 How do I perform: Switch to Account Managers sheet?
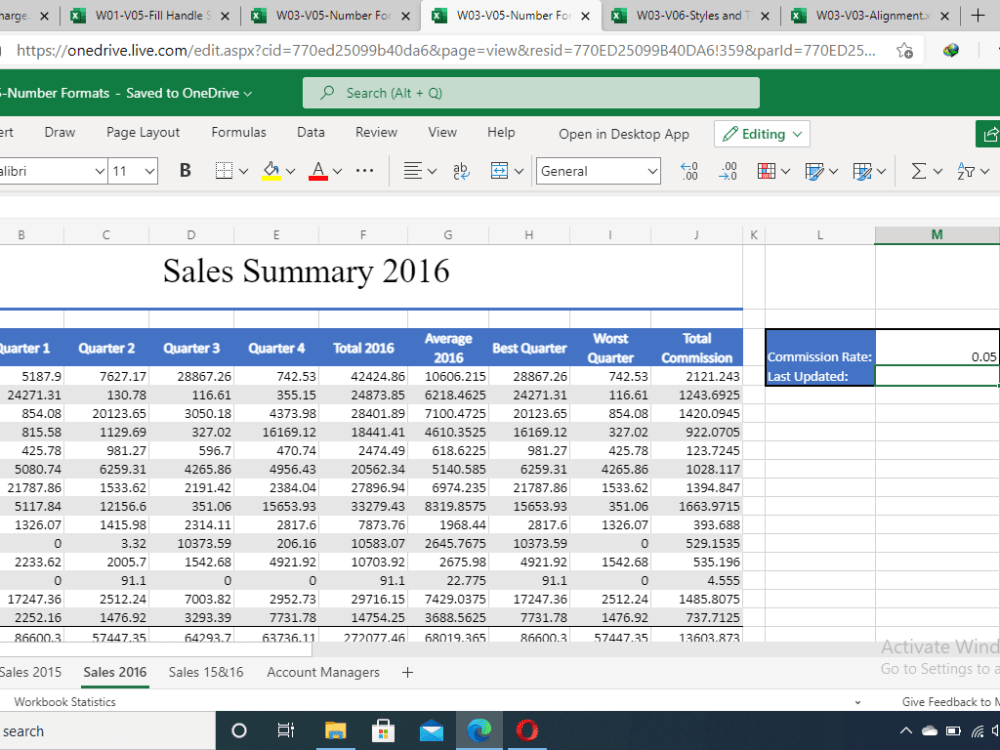(x=323, y=672)
